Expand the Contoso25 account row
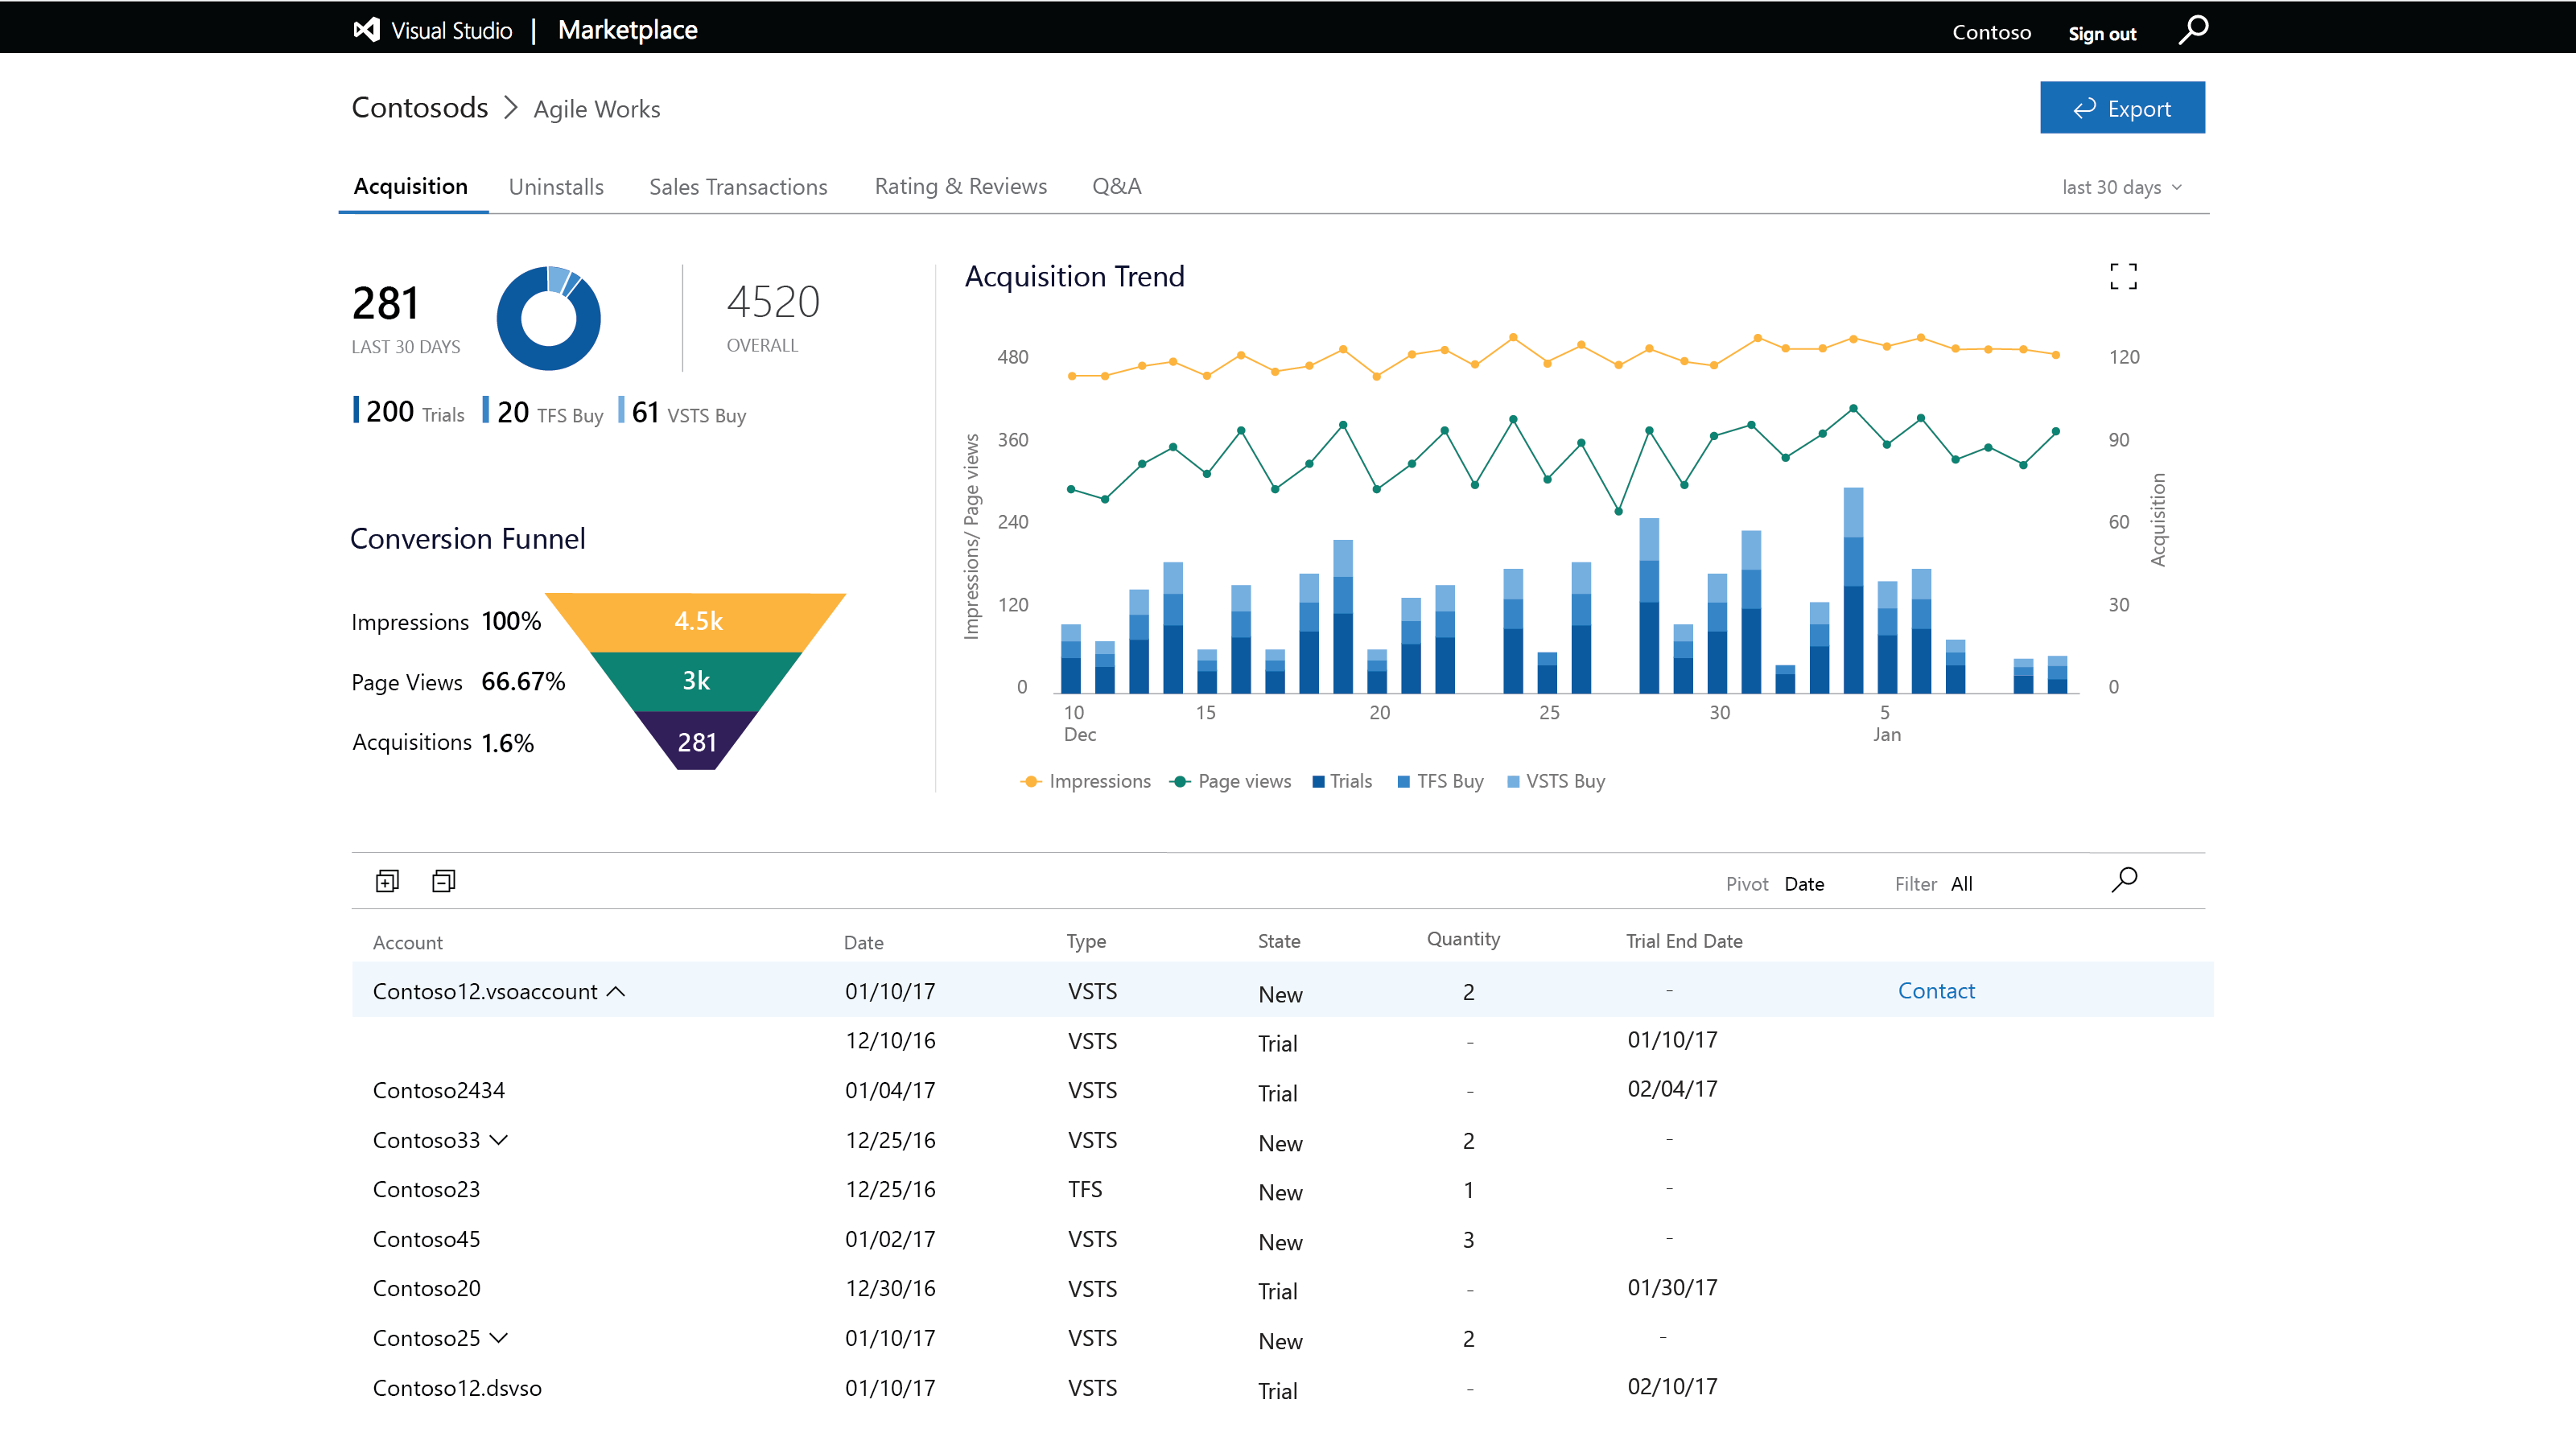Image resolution: width=2576 pixels, height=1449 pixels. coord(499,1338)
